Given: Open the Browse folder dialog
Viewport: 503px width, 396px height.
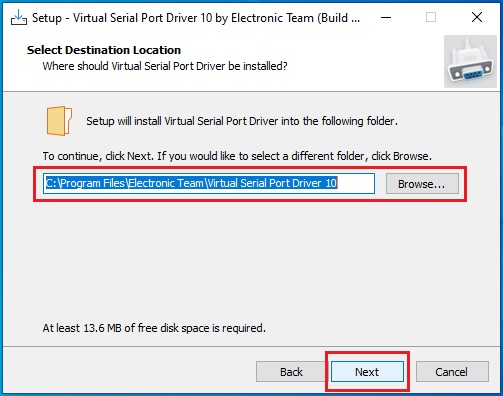Looking at the screenshot, I should click(422, 184).
